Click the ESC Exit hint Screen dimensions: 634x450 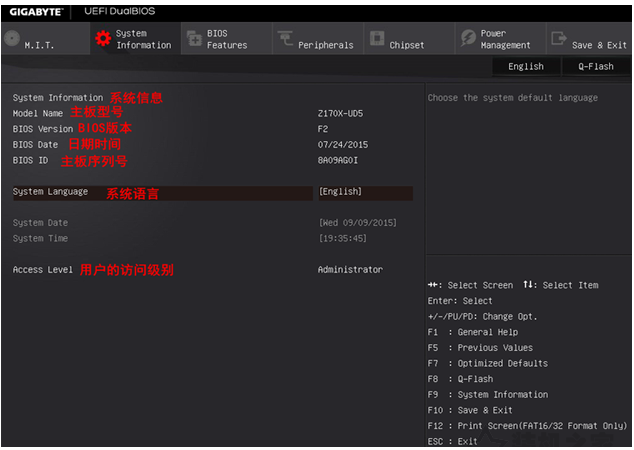point(452,442)
